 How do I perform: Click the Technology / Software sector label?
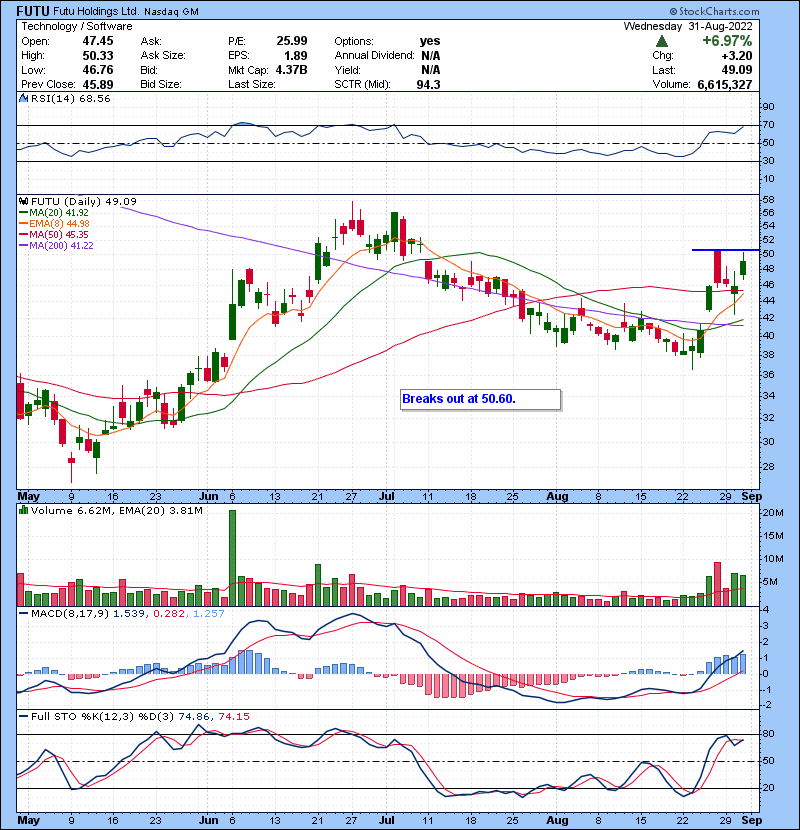(x=77, y=26)
